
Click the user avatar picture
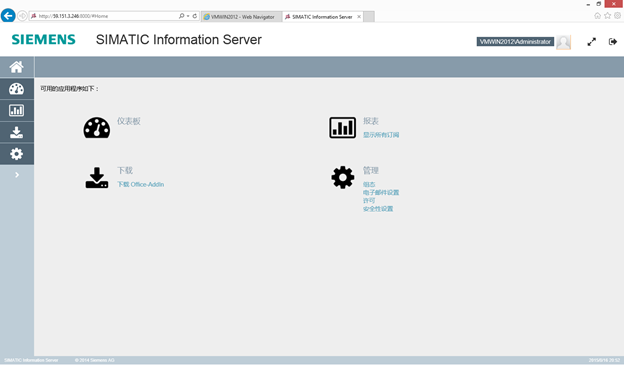point(564,42)
